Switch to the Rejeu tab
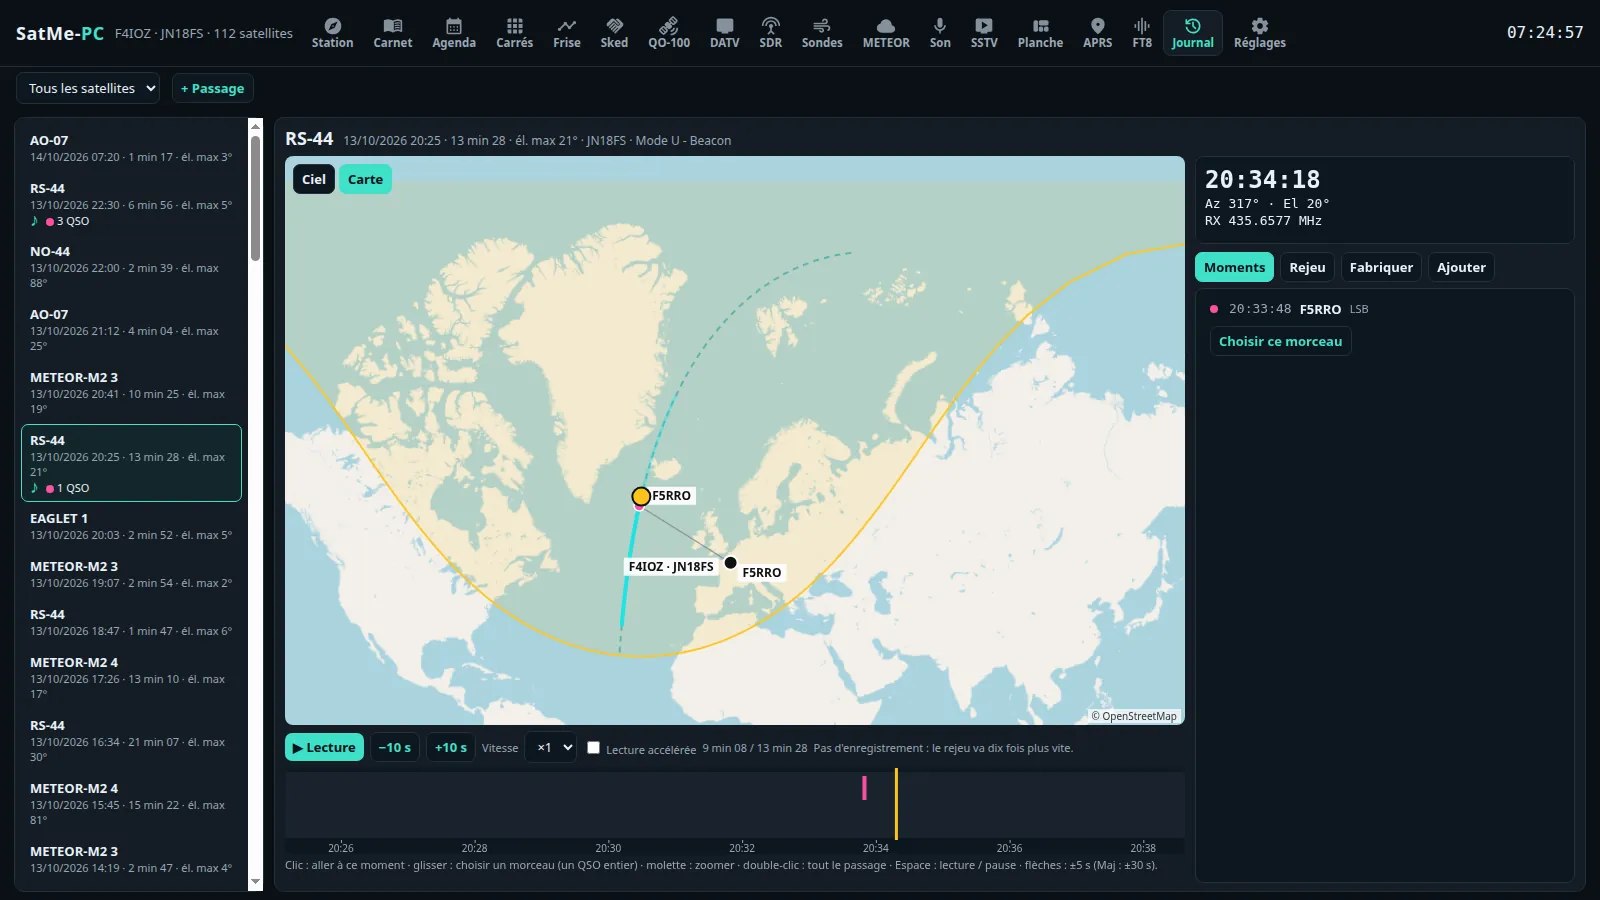The height and width of the screenshot is (900, 1600). [x=1307, y=267]
